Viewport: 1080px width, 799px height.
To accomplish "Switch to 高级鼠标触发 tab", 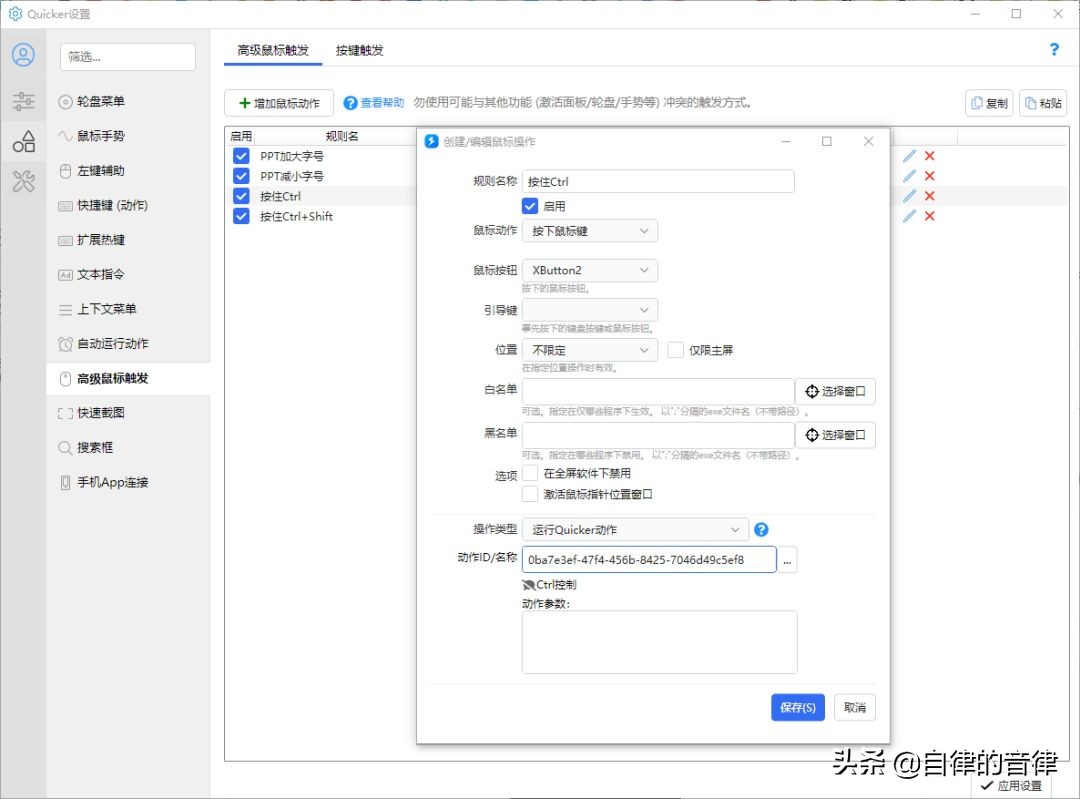I will 273,50.
